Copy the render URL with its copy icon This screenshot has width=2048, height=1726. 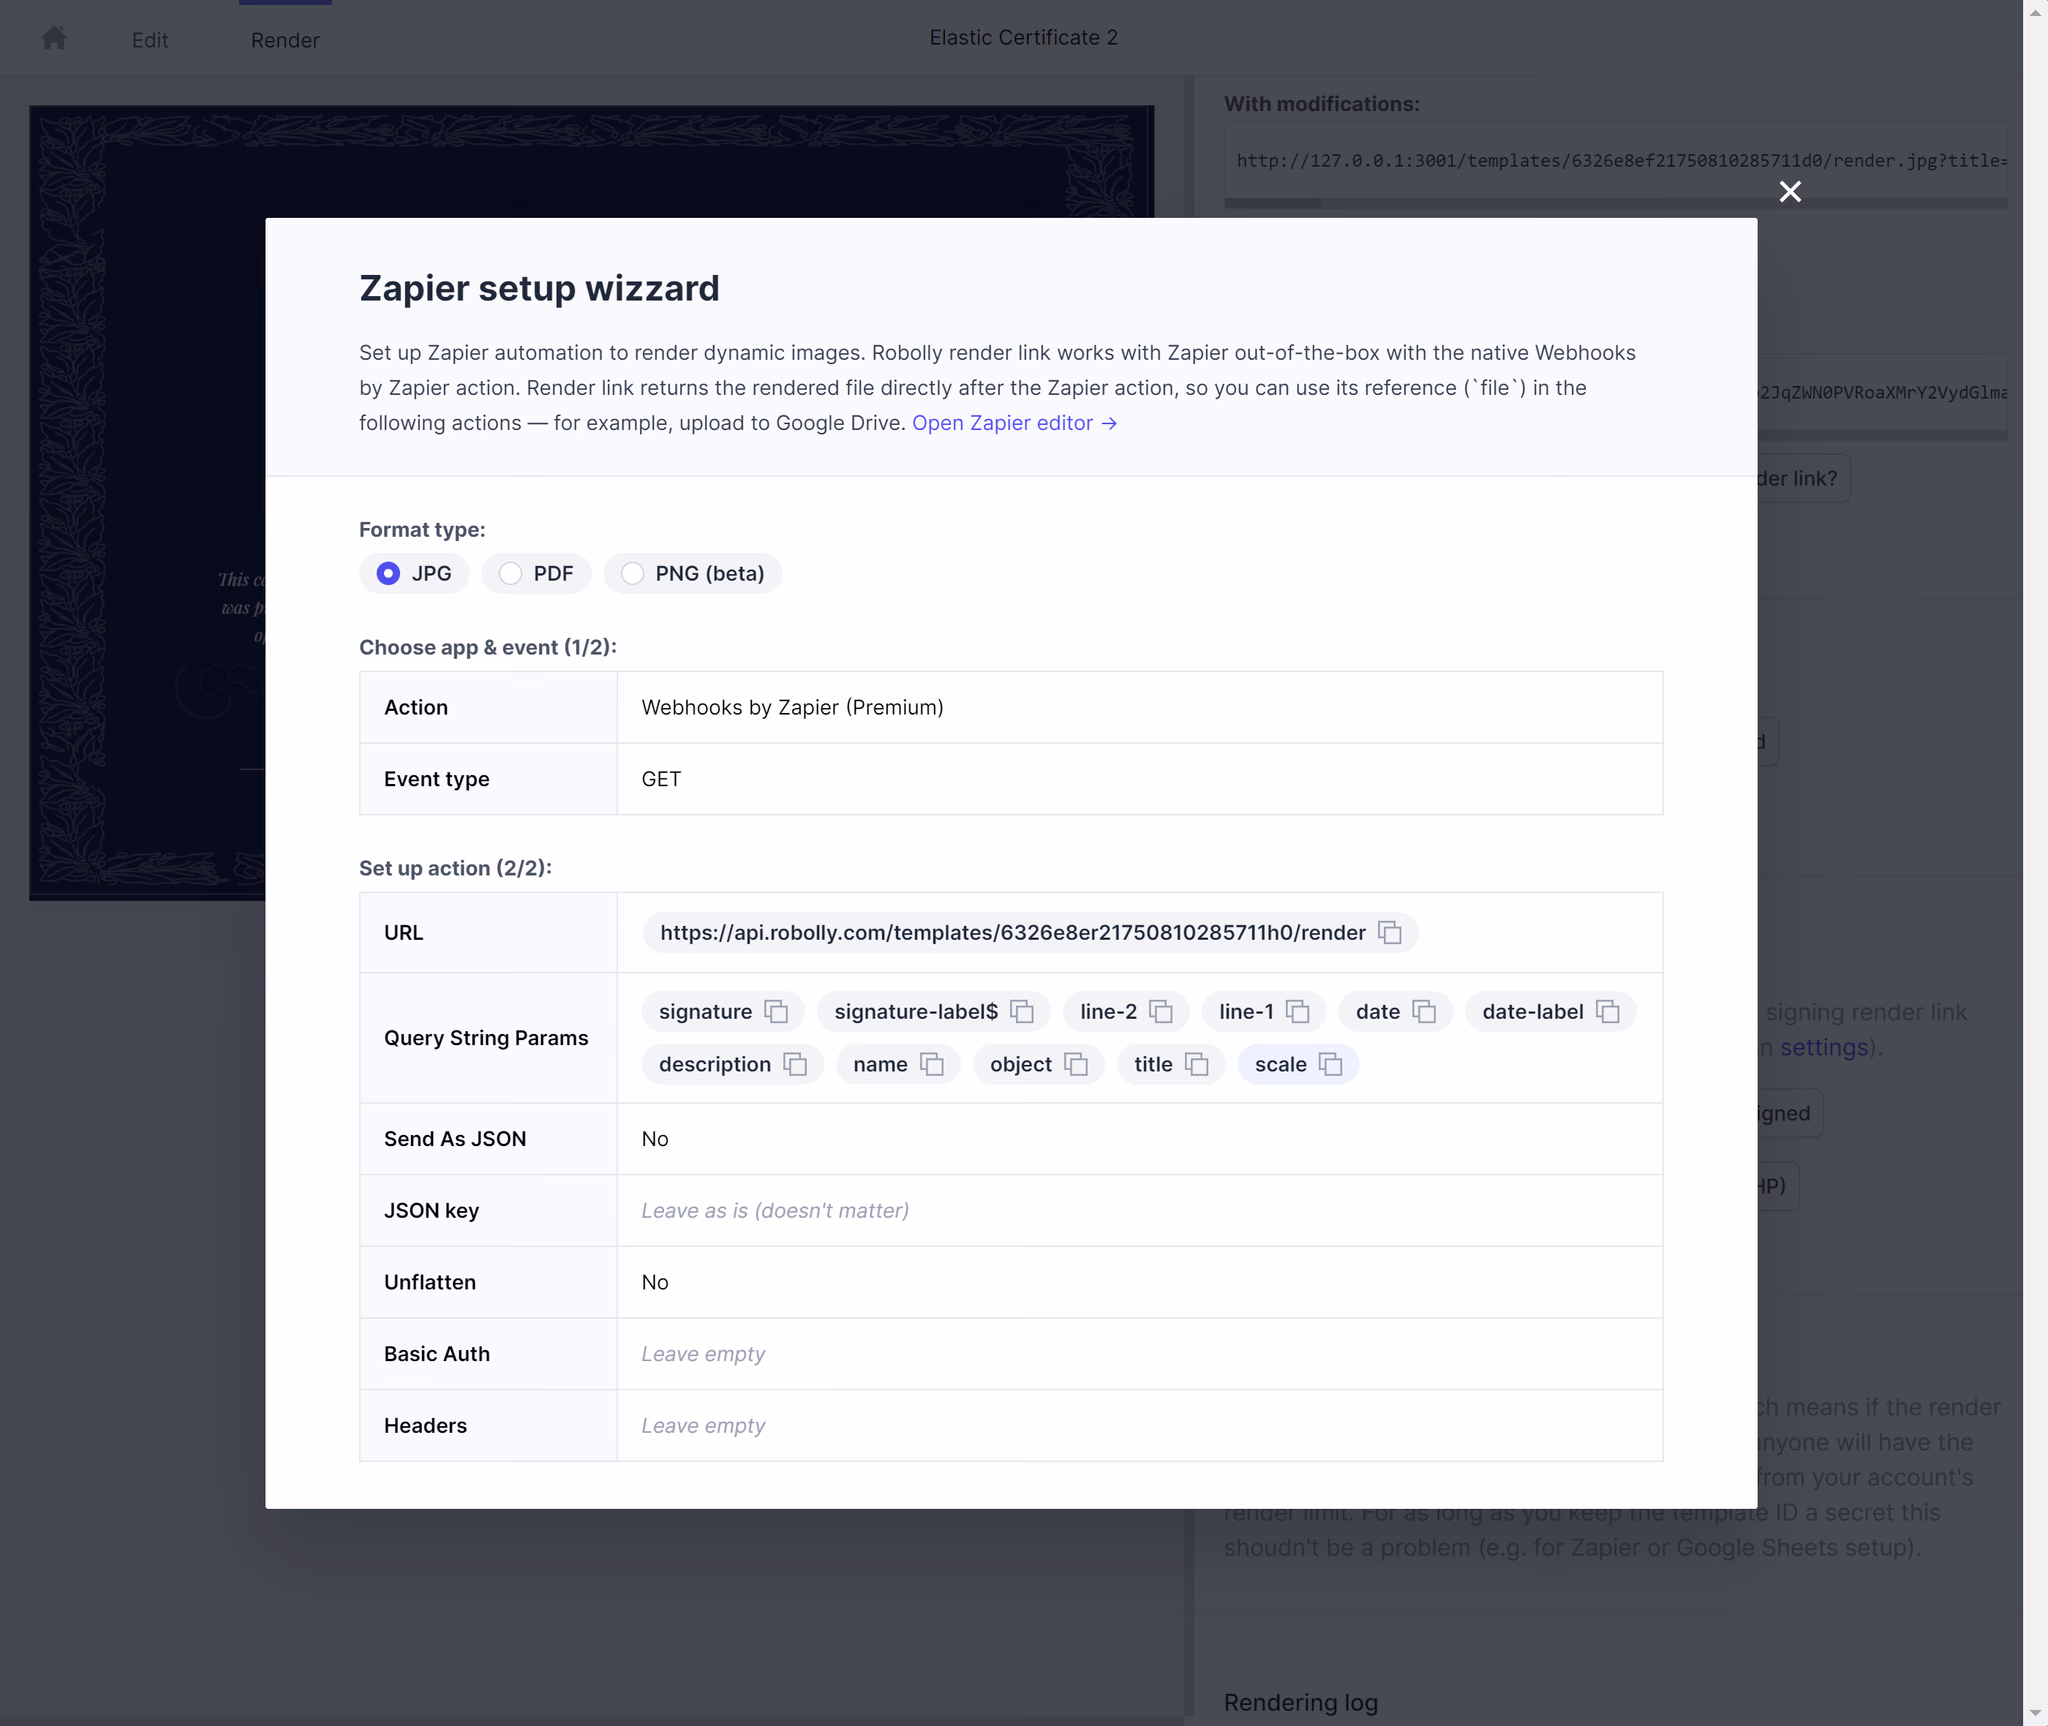1390,932
